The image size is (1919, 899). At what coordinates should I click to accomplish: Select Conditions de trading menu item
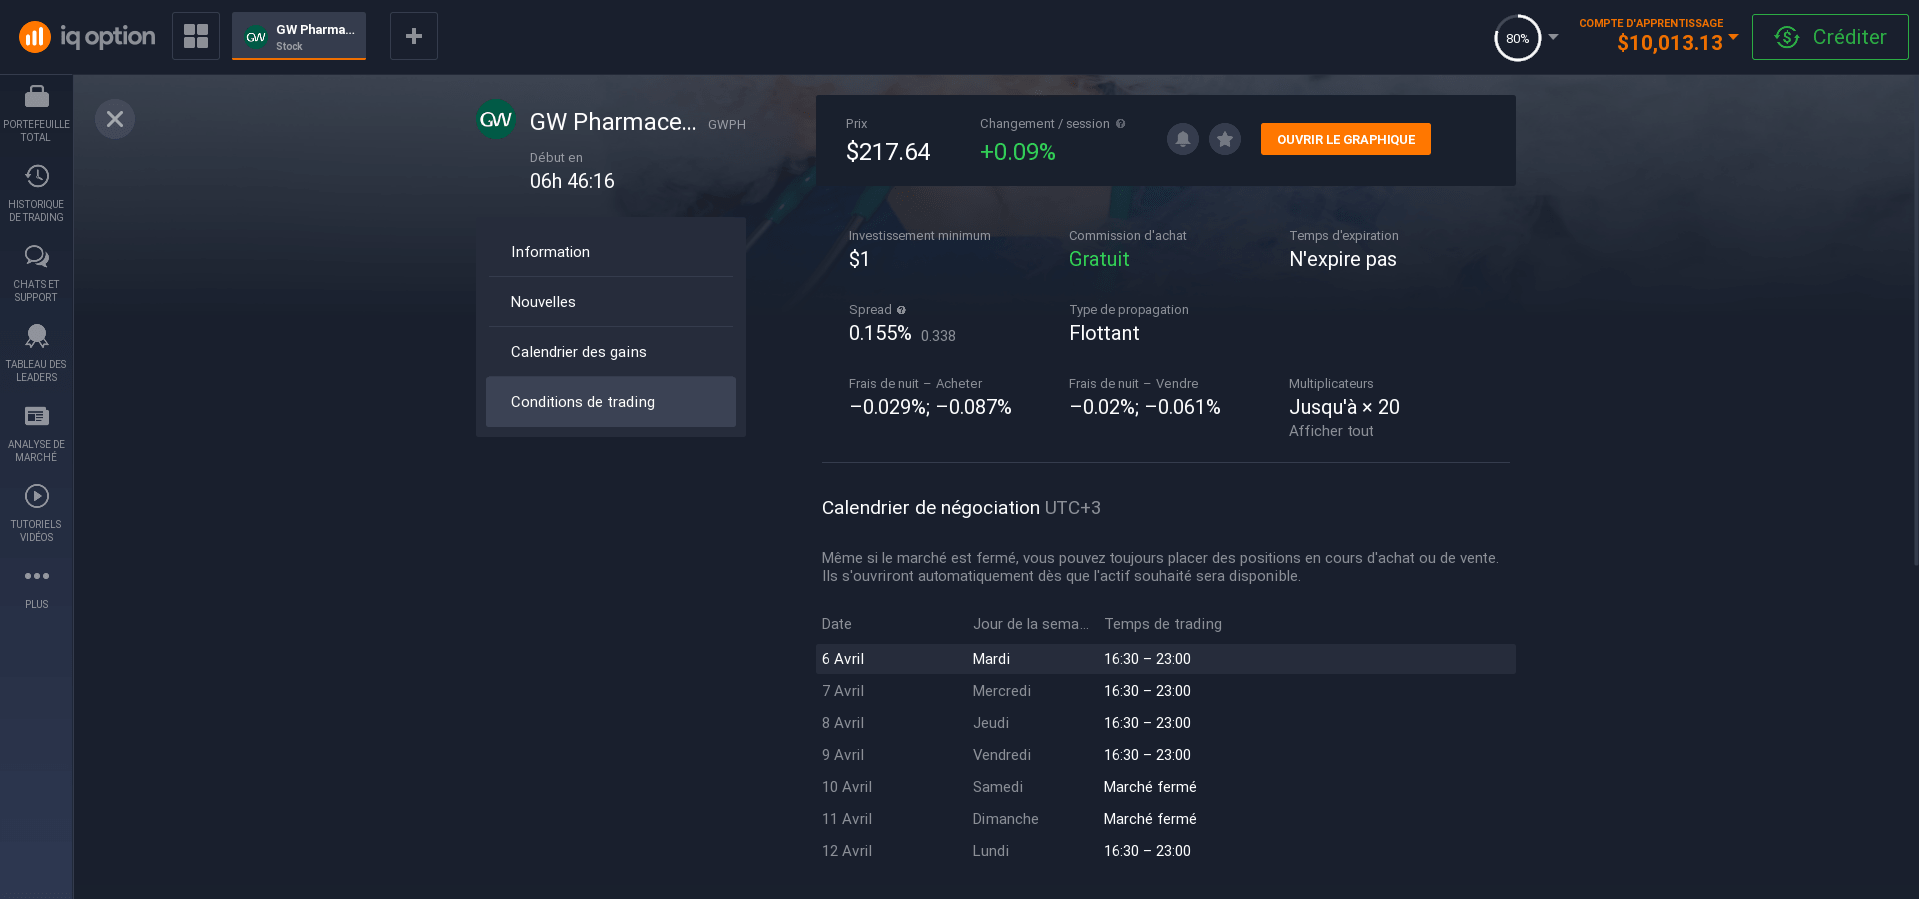tap(611, 402)
